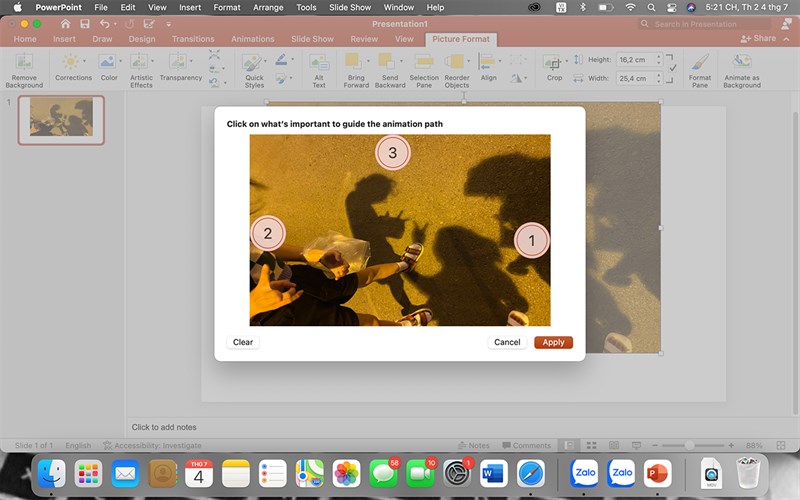Screen dimensions: 800x500
Task: Click the Home icon in title bar
Action: (x=65, y=24)
